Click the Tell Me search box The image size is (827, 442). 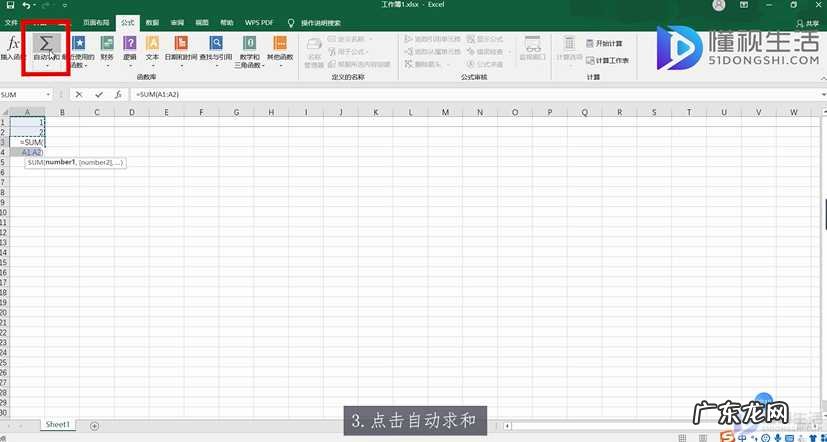click(321, 23)
